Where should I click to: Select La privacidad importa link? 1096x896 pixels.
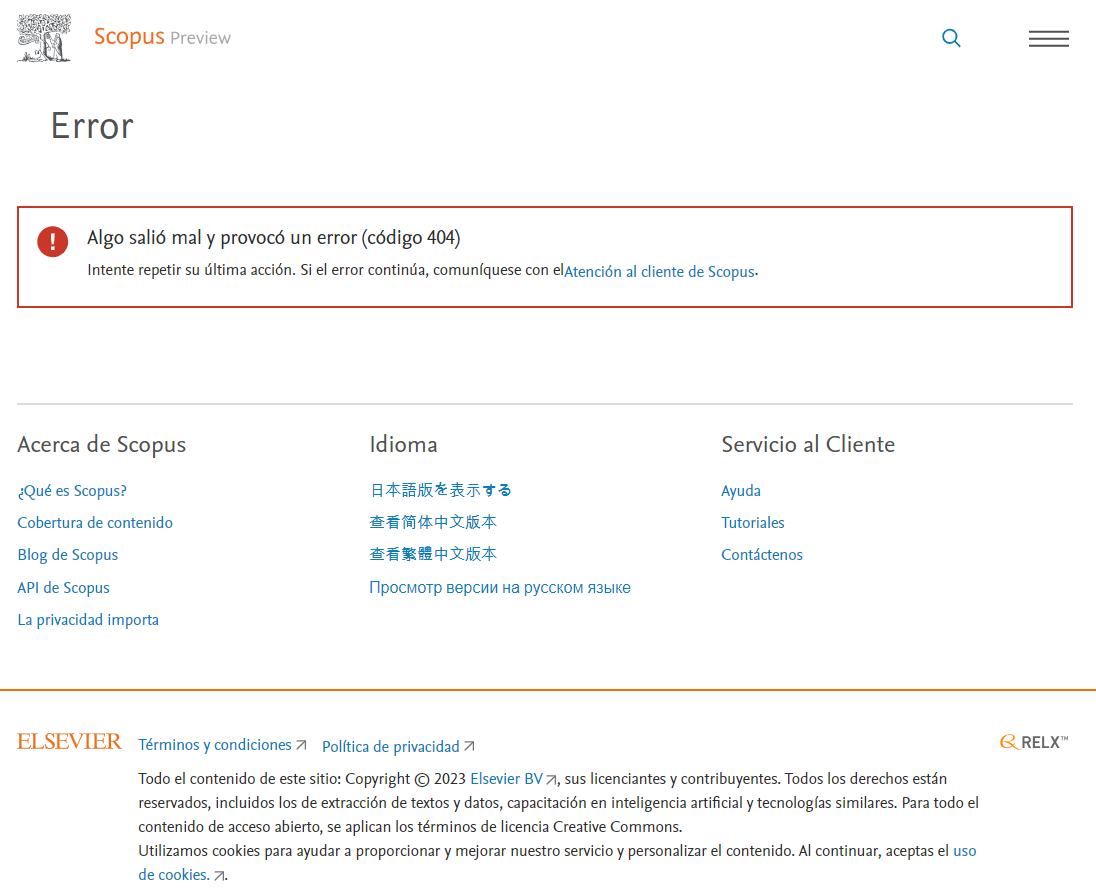88,620
